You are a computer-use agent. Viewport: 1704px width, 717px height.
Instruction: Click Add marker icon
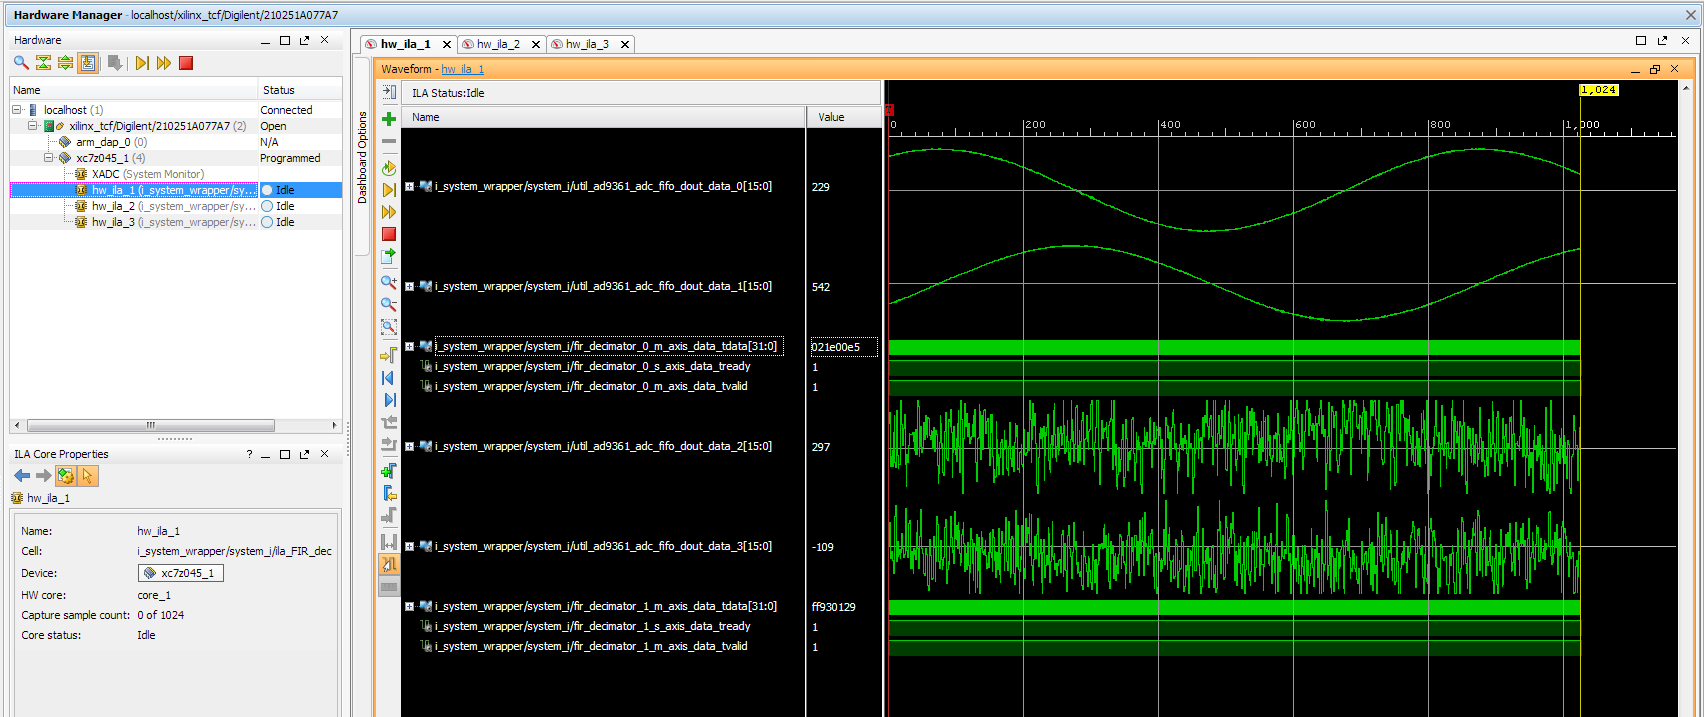[x=389, y=471]
